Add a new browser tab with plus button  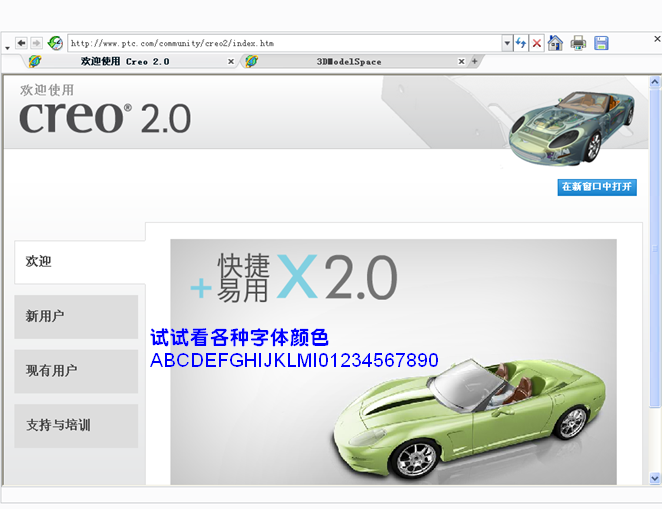click(x=474, y=61)
